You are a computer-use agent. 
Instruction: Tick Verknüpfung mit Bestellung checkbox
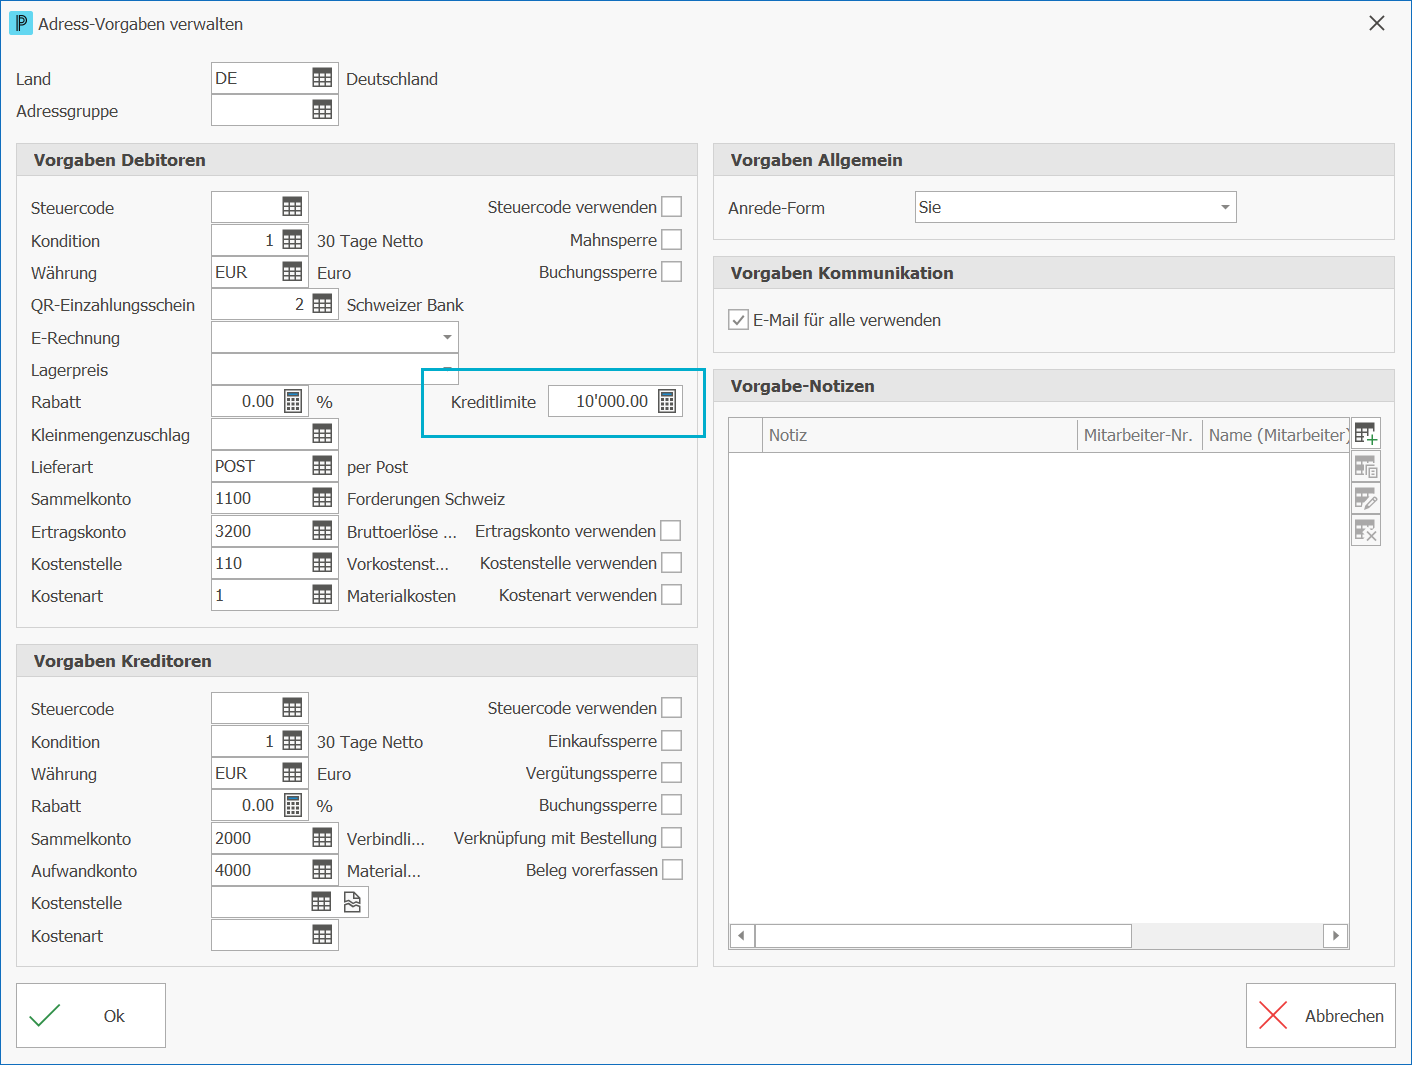tap(672, 838)
